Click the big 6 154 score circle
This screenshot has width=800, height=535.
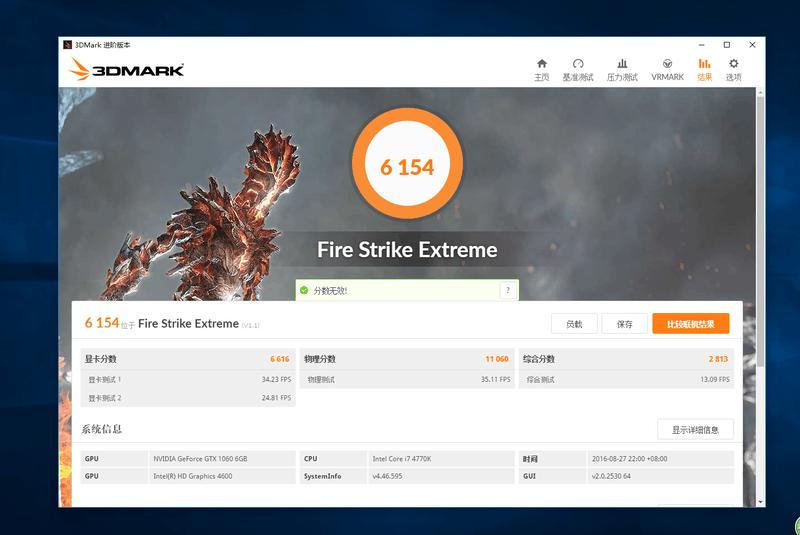(x=407, y=164)
